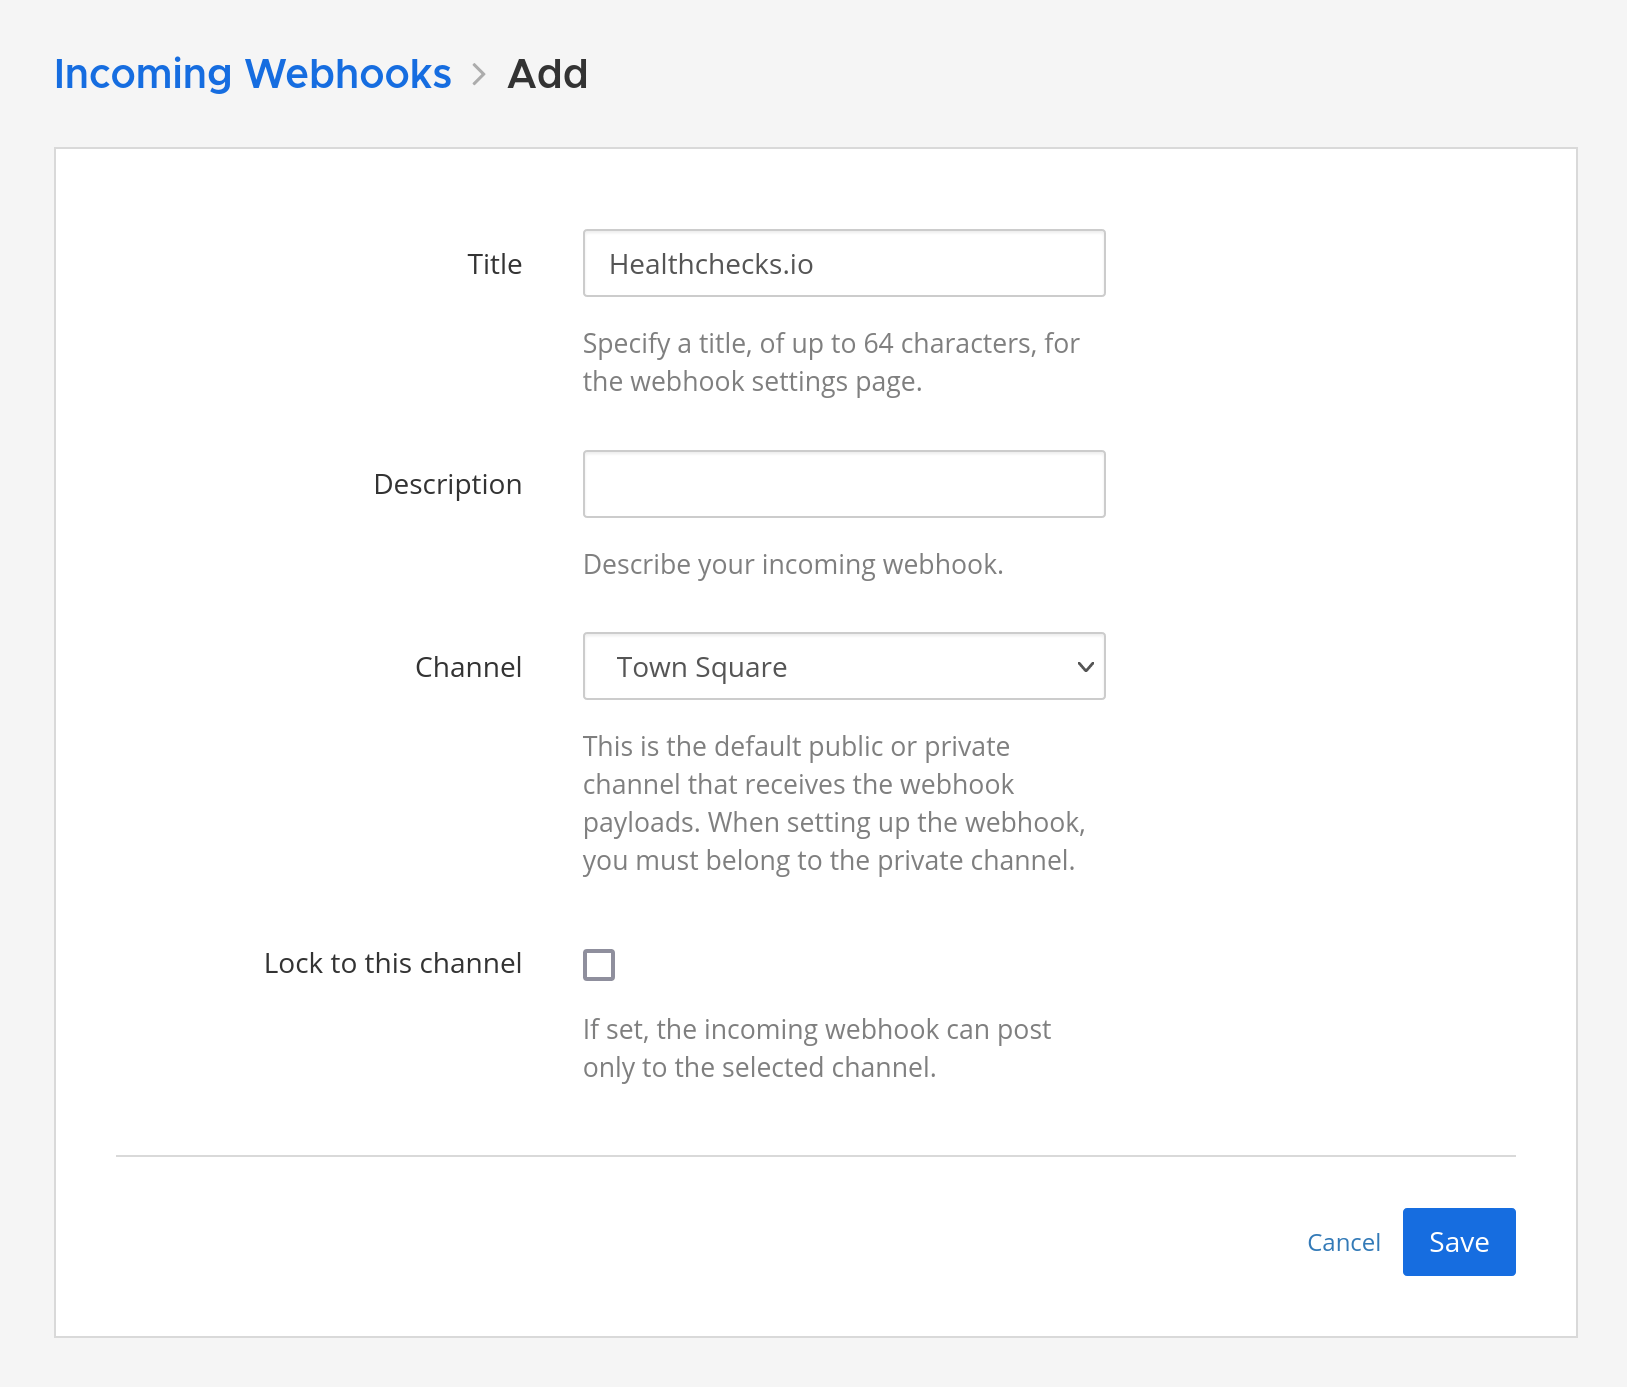Image resolution: width=1627 pixels, height=1387 pixels.
Task: Click into the empty Description field
Action: click(x=843, y=484)
